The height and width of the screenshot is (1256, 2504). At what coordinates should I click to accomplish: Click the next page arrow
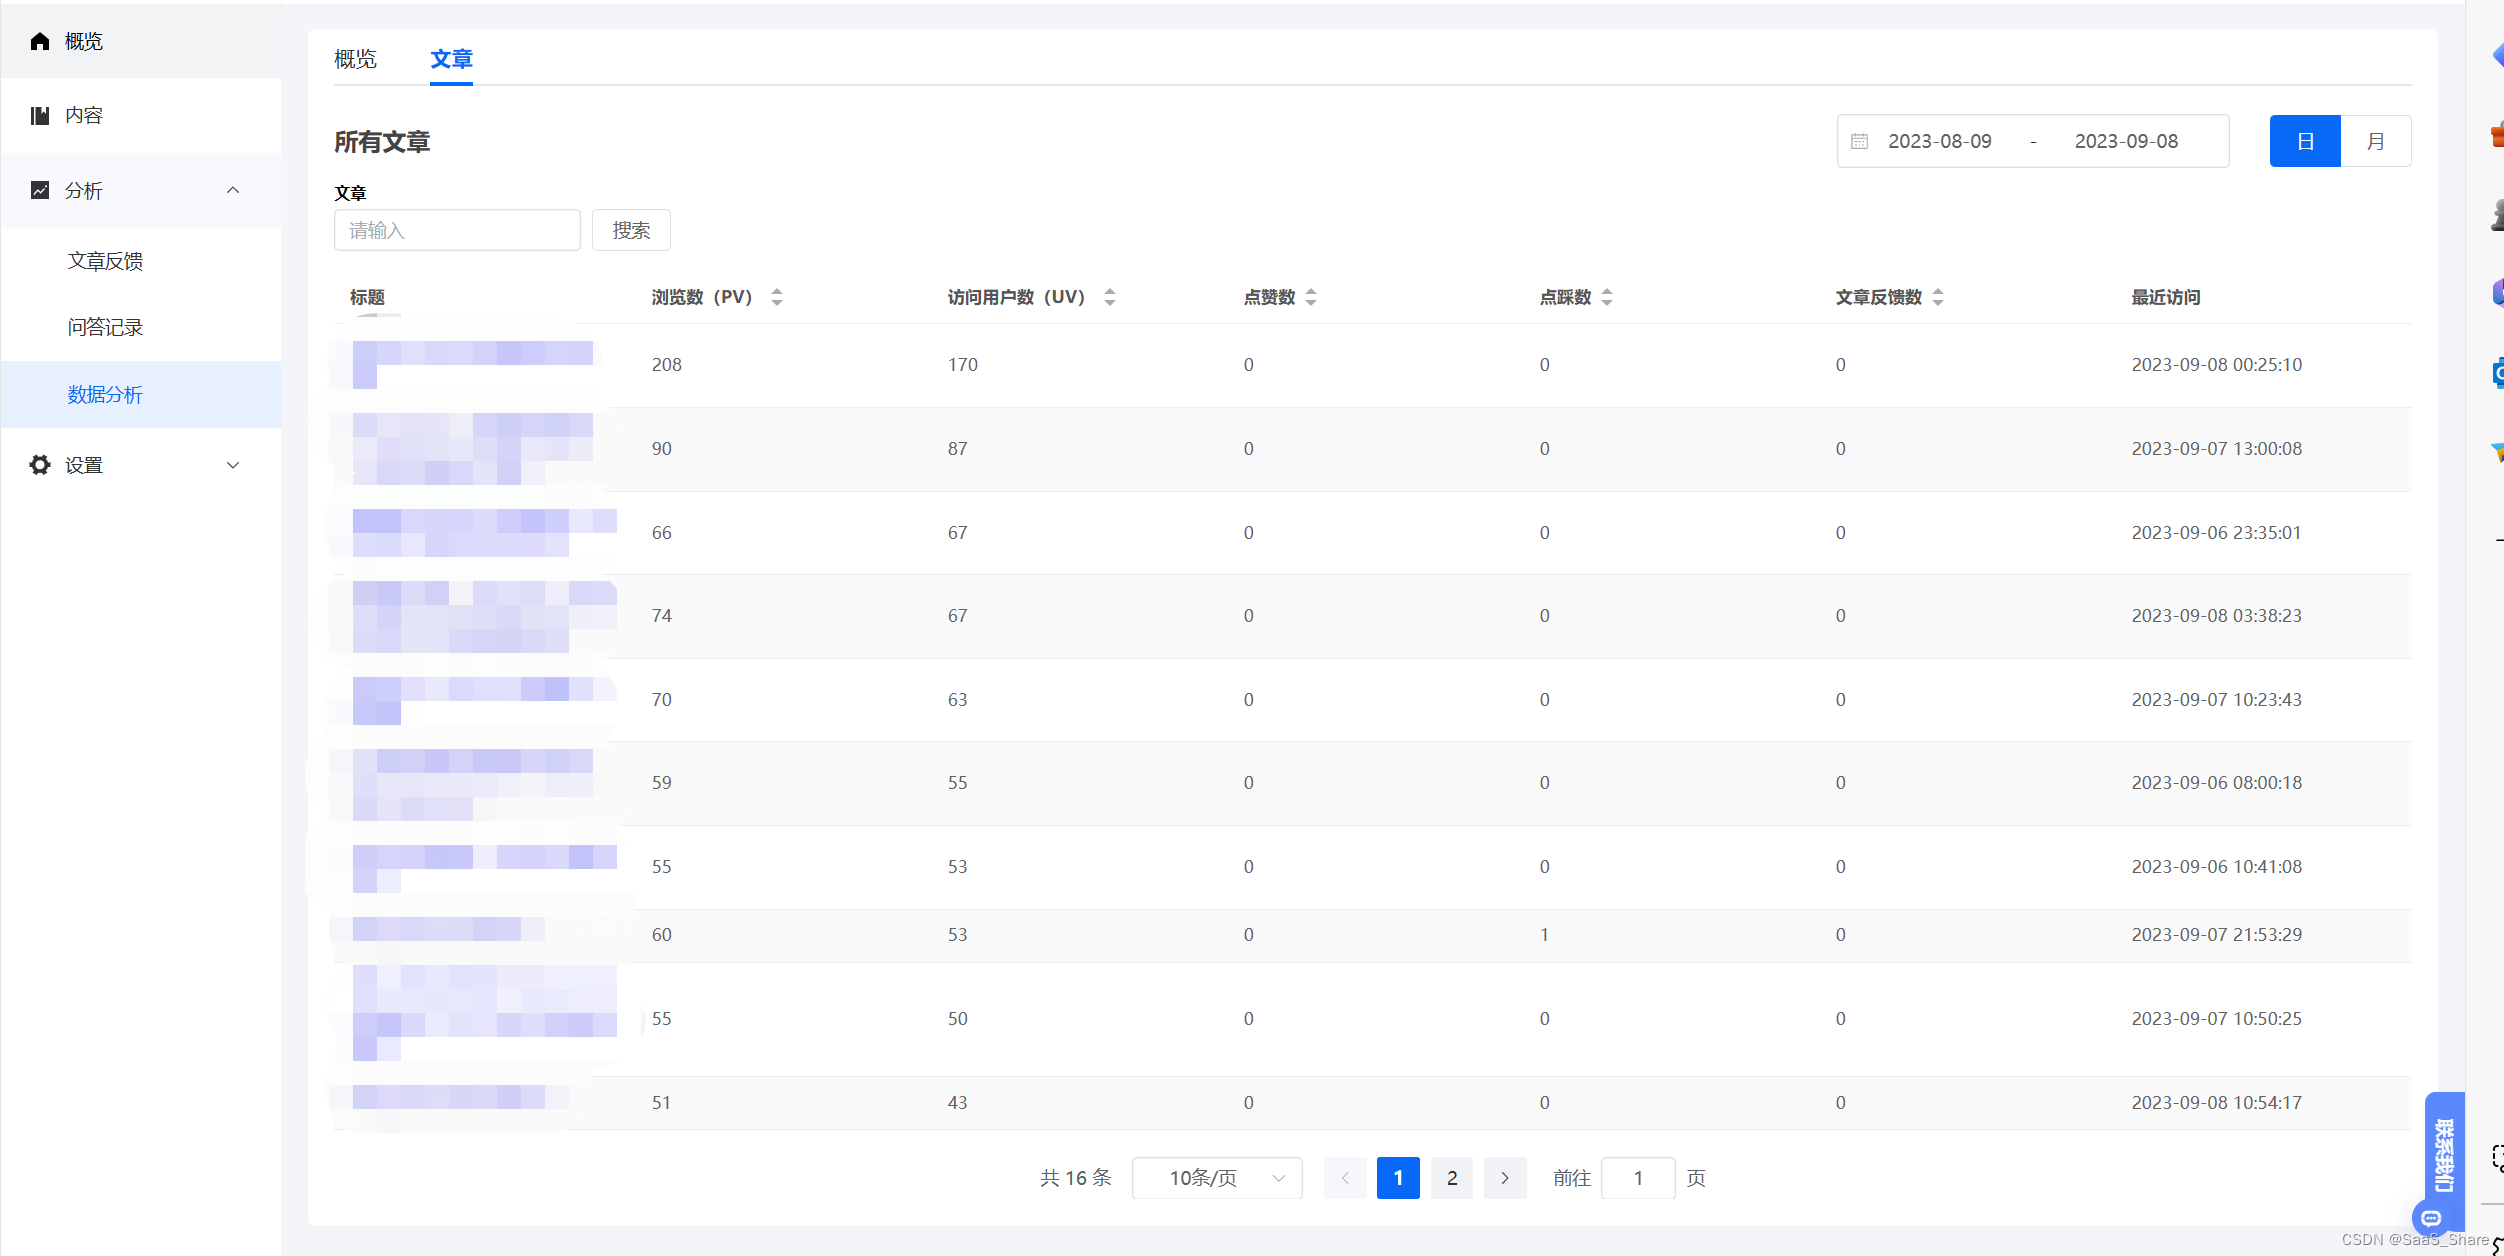1505,1178
